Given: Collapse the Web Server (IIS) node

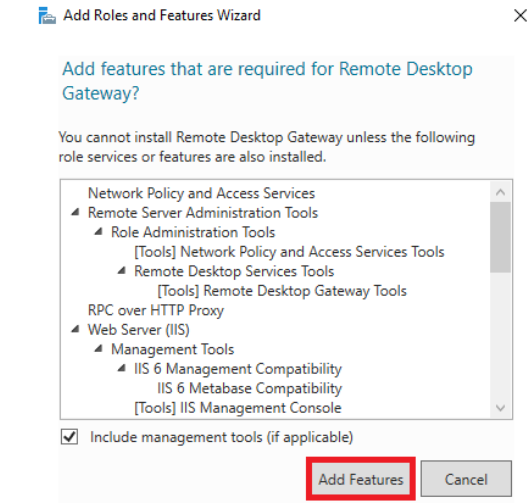Looking at the screenshot, I should point(75,329).
